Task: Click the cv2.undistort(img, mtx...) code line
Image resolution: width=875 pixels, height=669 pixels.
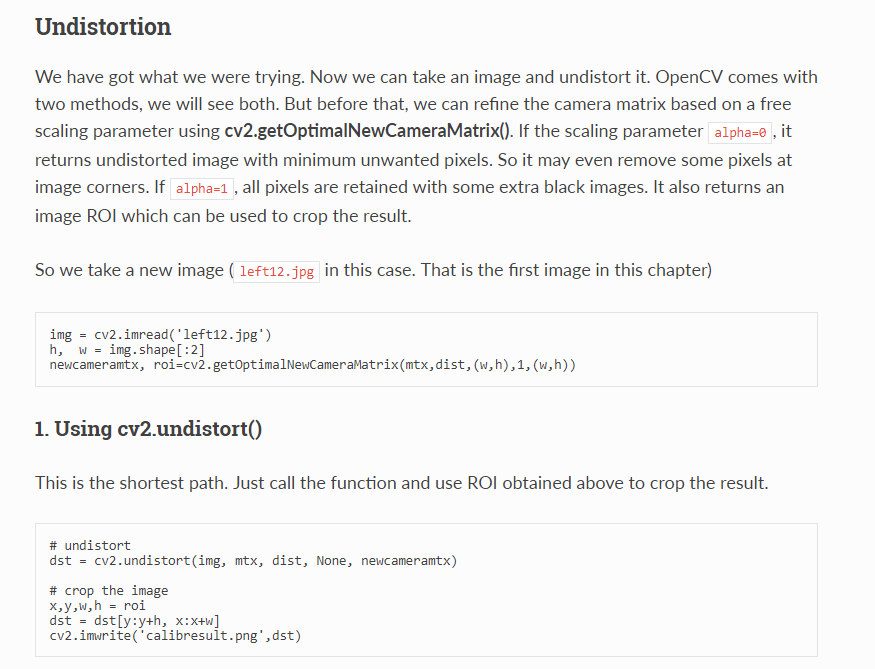Action: (253, 561)
